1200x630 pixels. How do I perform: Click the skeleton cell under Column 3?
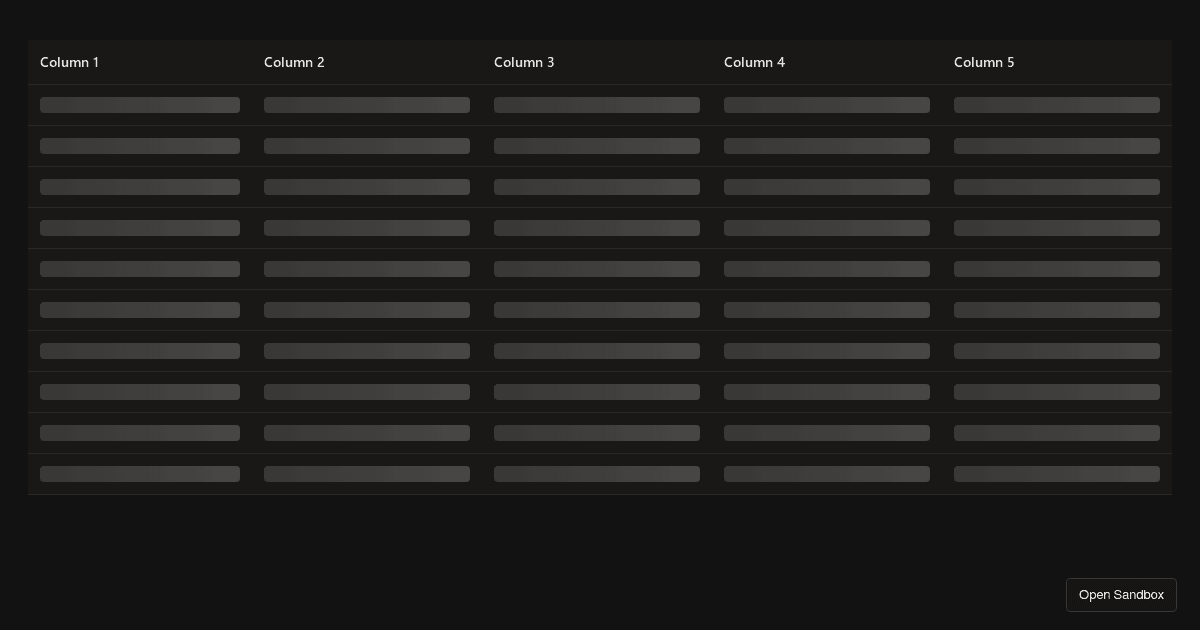click(x=597, y=105)
